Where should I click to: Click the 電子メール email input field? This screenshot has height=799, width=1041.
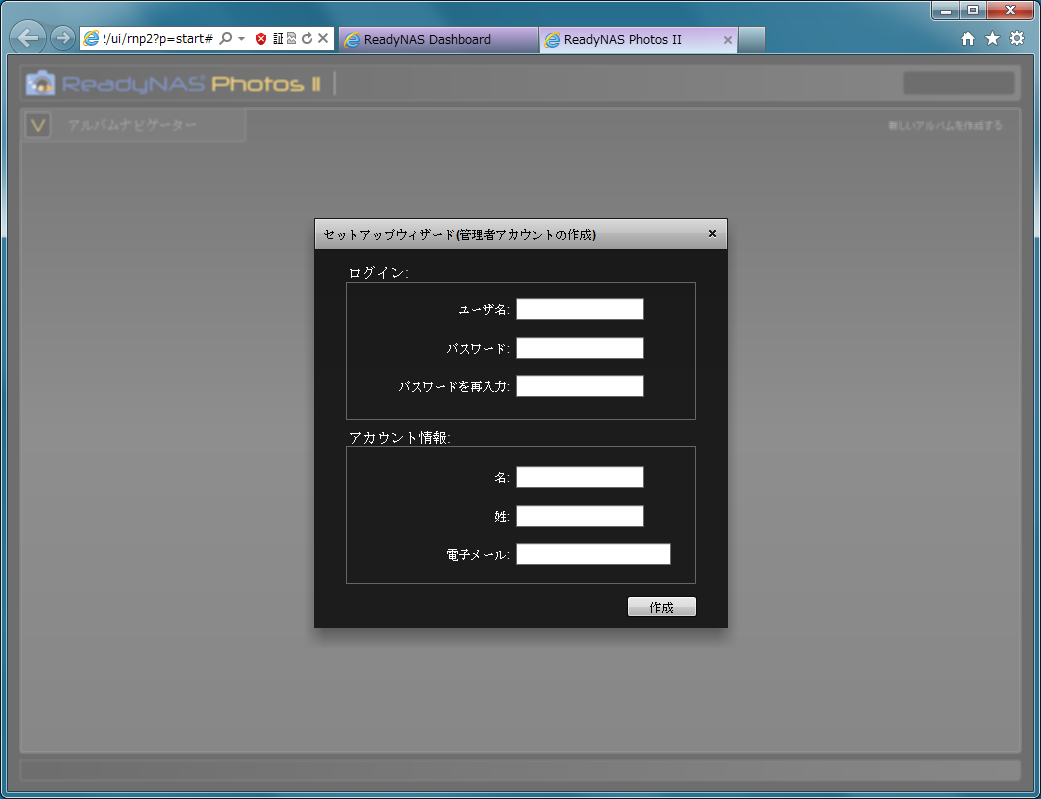click(593, 554)
